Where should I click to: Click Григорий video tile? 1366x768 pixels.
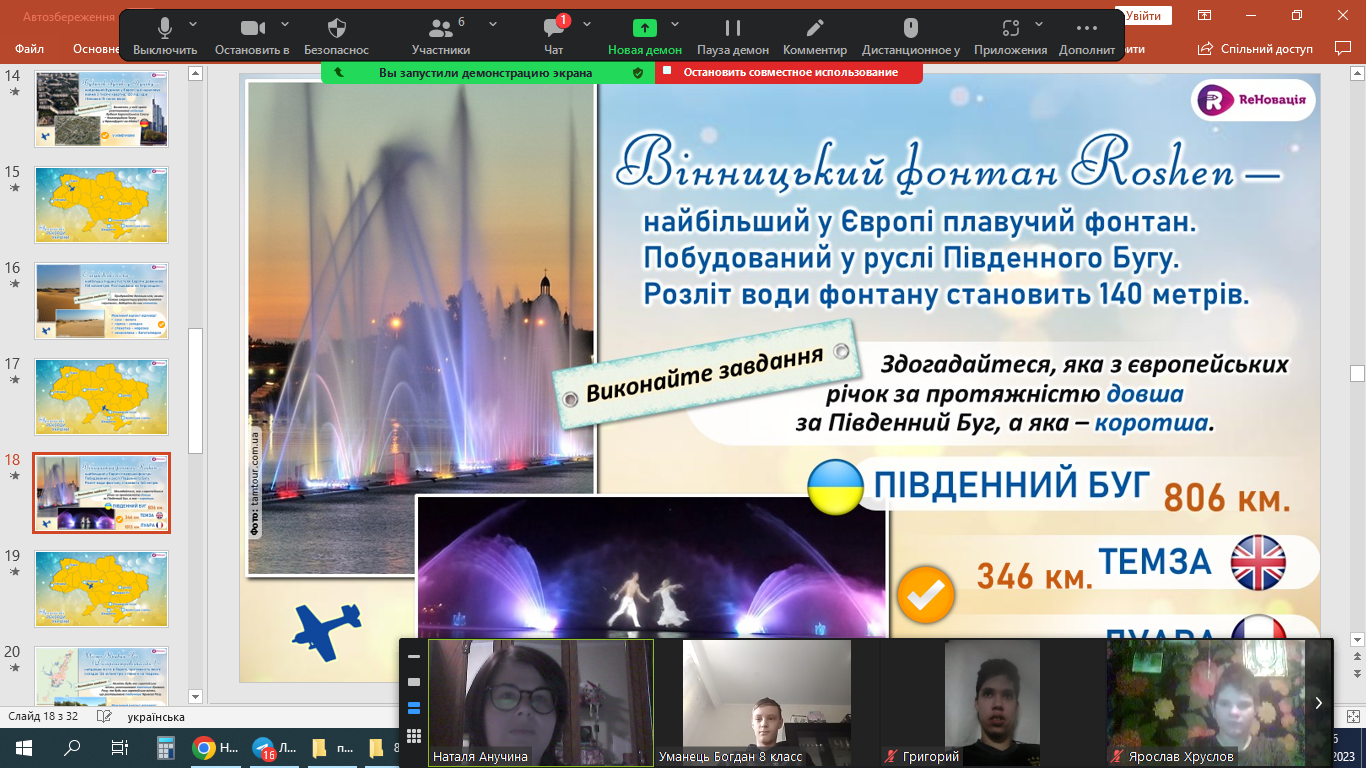[x=992, y=703]
